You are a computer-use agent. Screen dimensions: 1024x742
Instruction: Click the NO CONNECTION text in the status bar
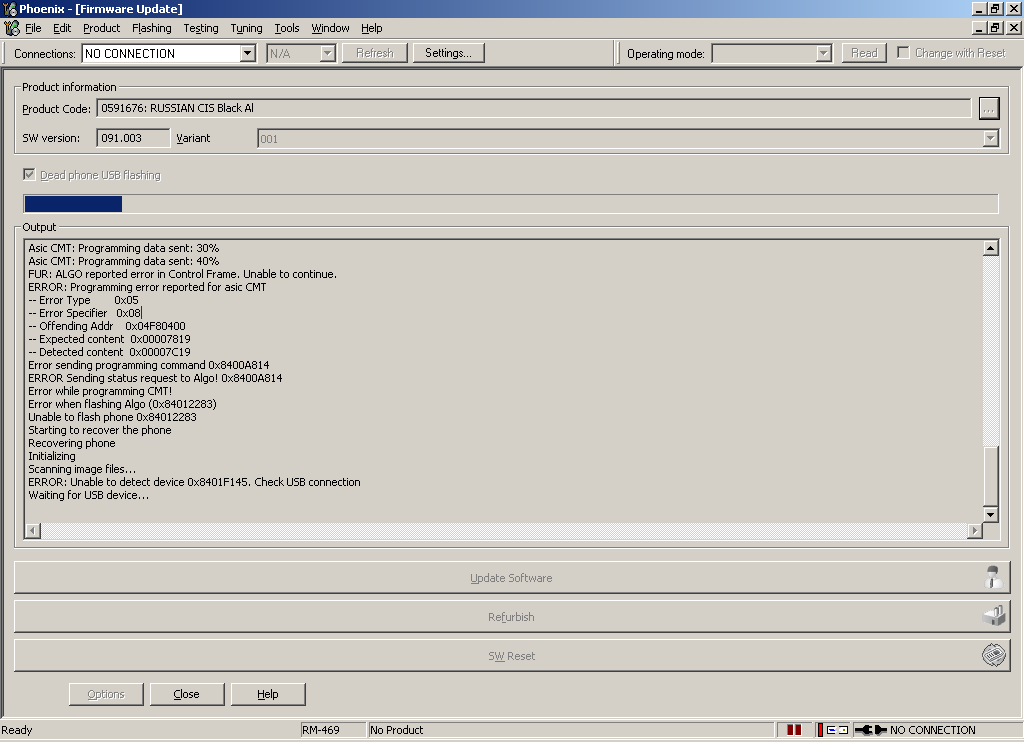click(933, 730)
